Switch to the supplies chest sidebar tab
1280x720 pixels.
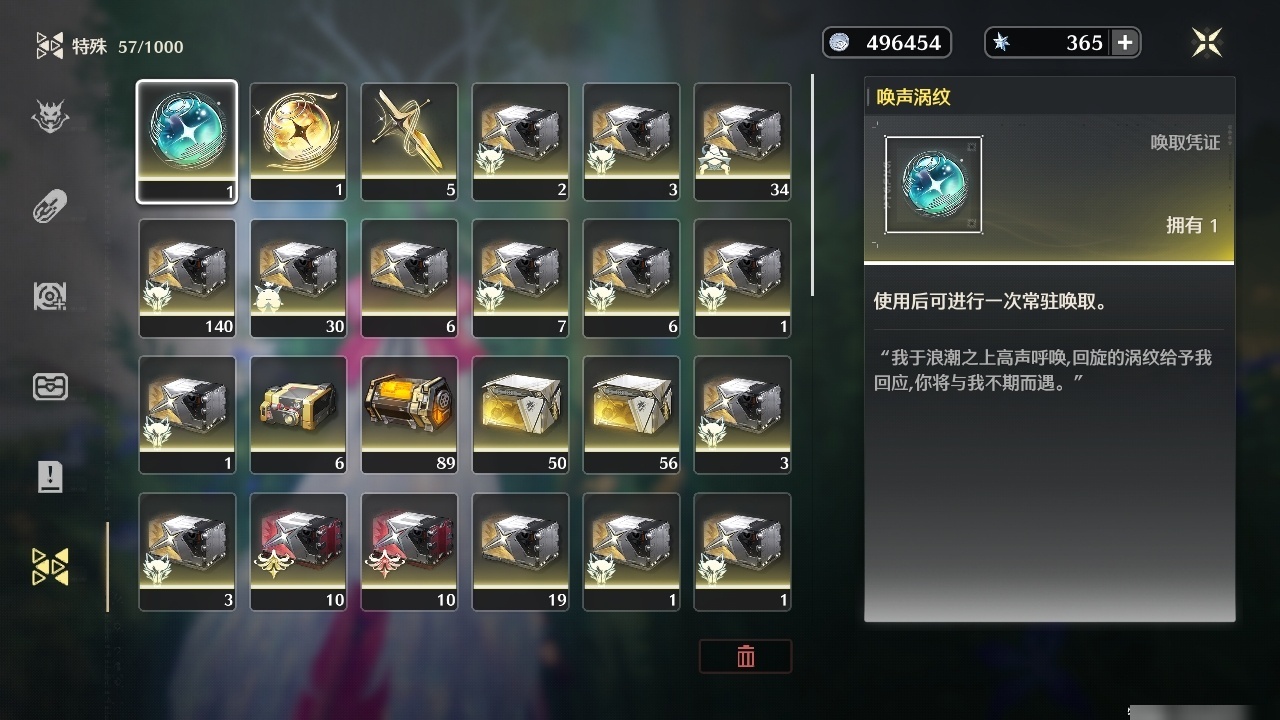(x=50, y=386)
